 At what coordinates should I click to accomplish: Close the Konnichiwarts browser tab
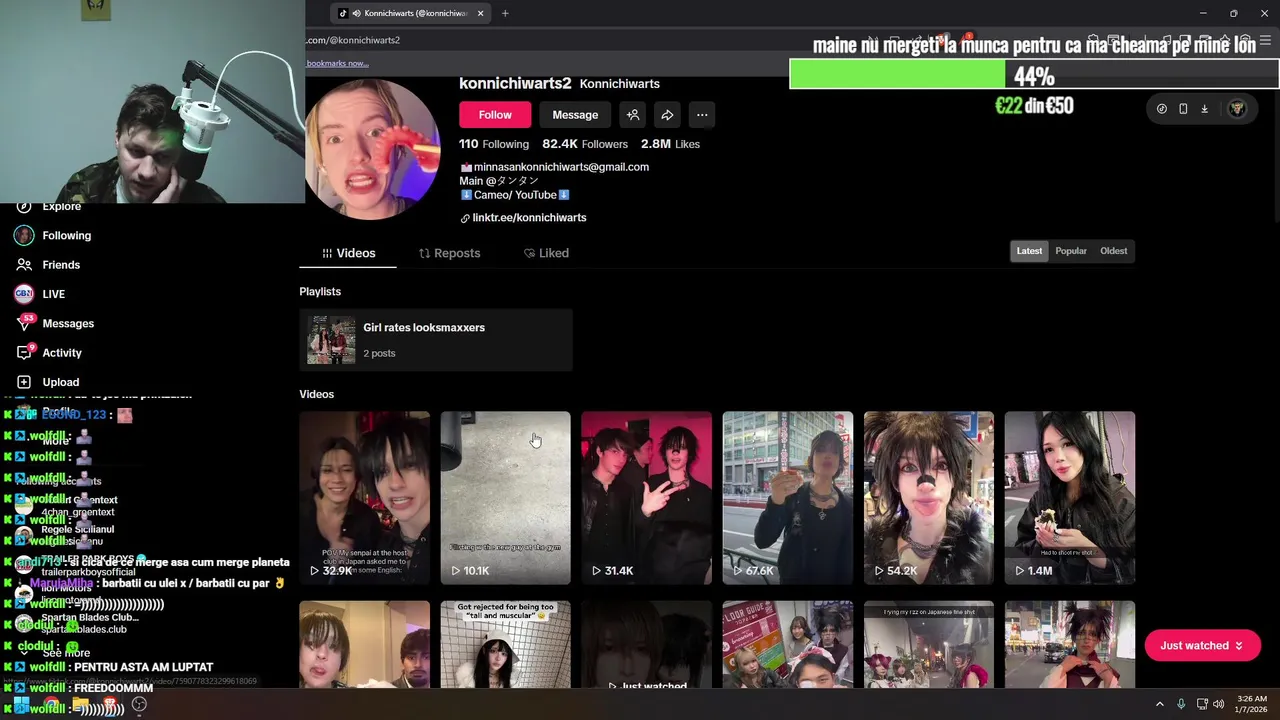tap(480, 14)
